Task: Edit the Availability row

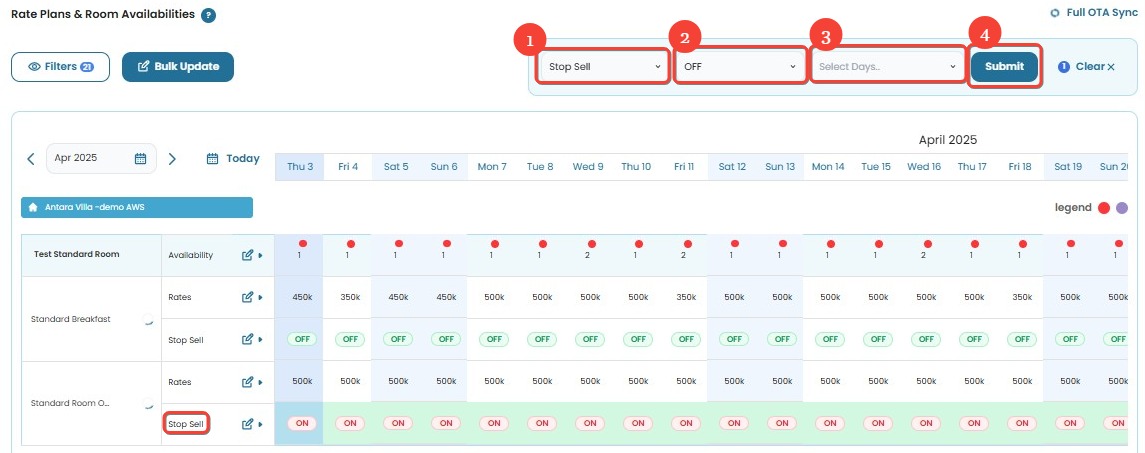Action: click(x=247, y=255)
